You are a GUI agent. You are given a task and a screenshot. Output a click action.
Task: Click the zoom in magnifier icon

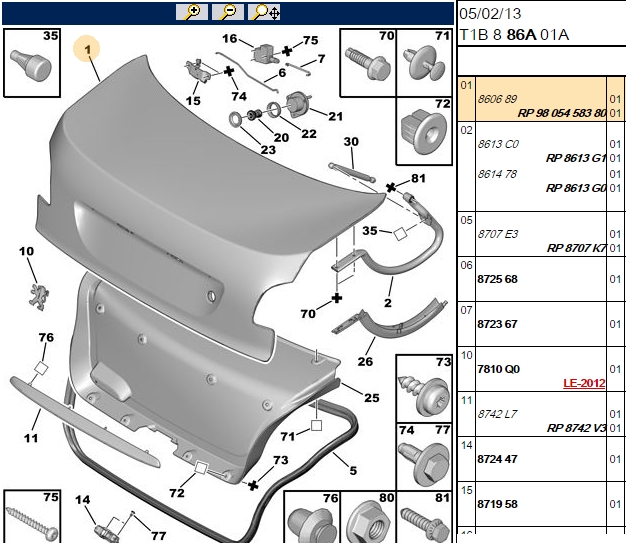tap(192, 12)
